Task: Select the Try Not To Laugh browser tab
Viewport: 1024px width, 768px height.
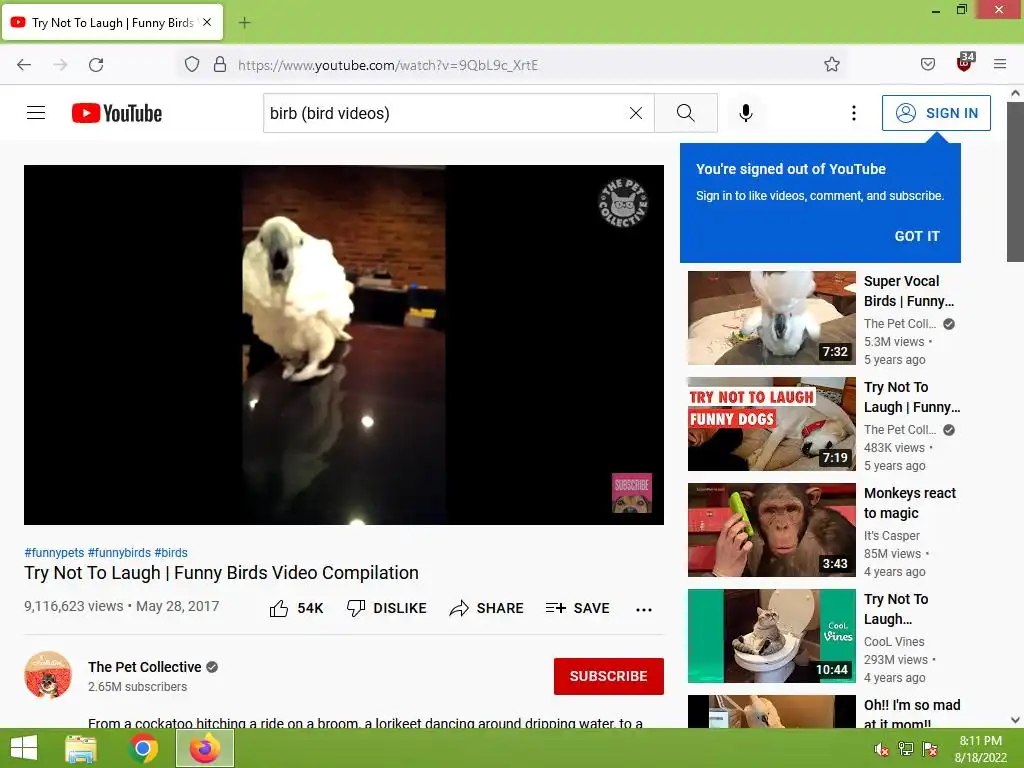Action: (112, 23)
